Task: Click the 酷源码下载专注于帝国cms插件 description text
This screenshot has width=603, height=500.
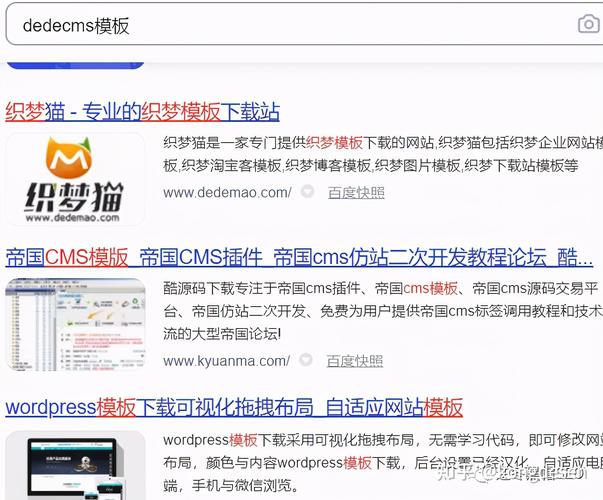Action: pyautogui.click(x=383, y=311)
